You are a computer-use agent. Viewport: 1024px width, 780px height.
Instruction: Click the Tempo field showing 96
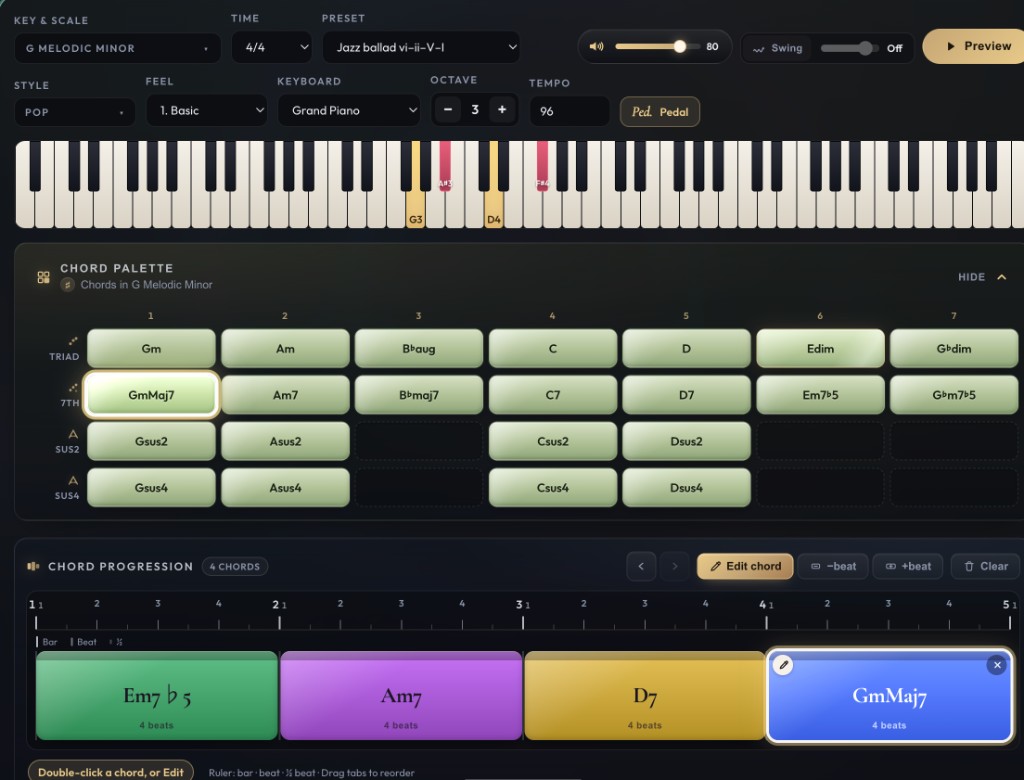[569, 111]
